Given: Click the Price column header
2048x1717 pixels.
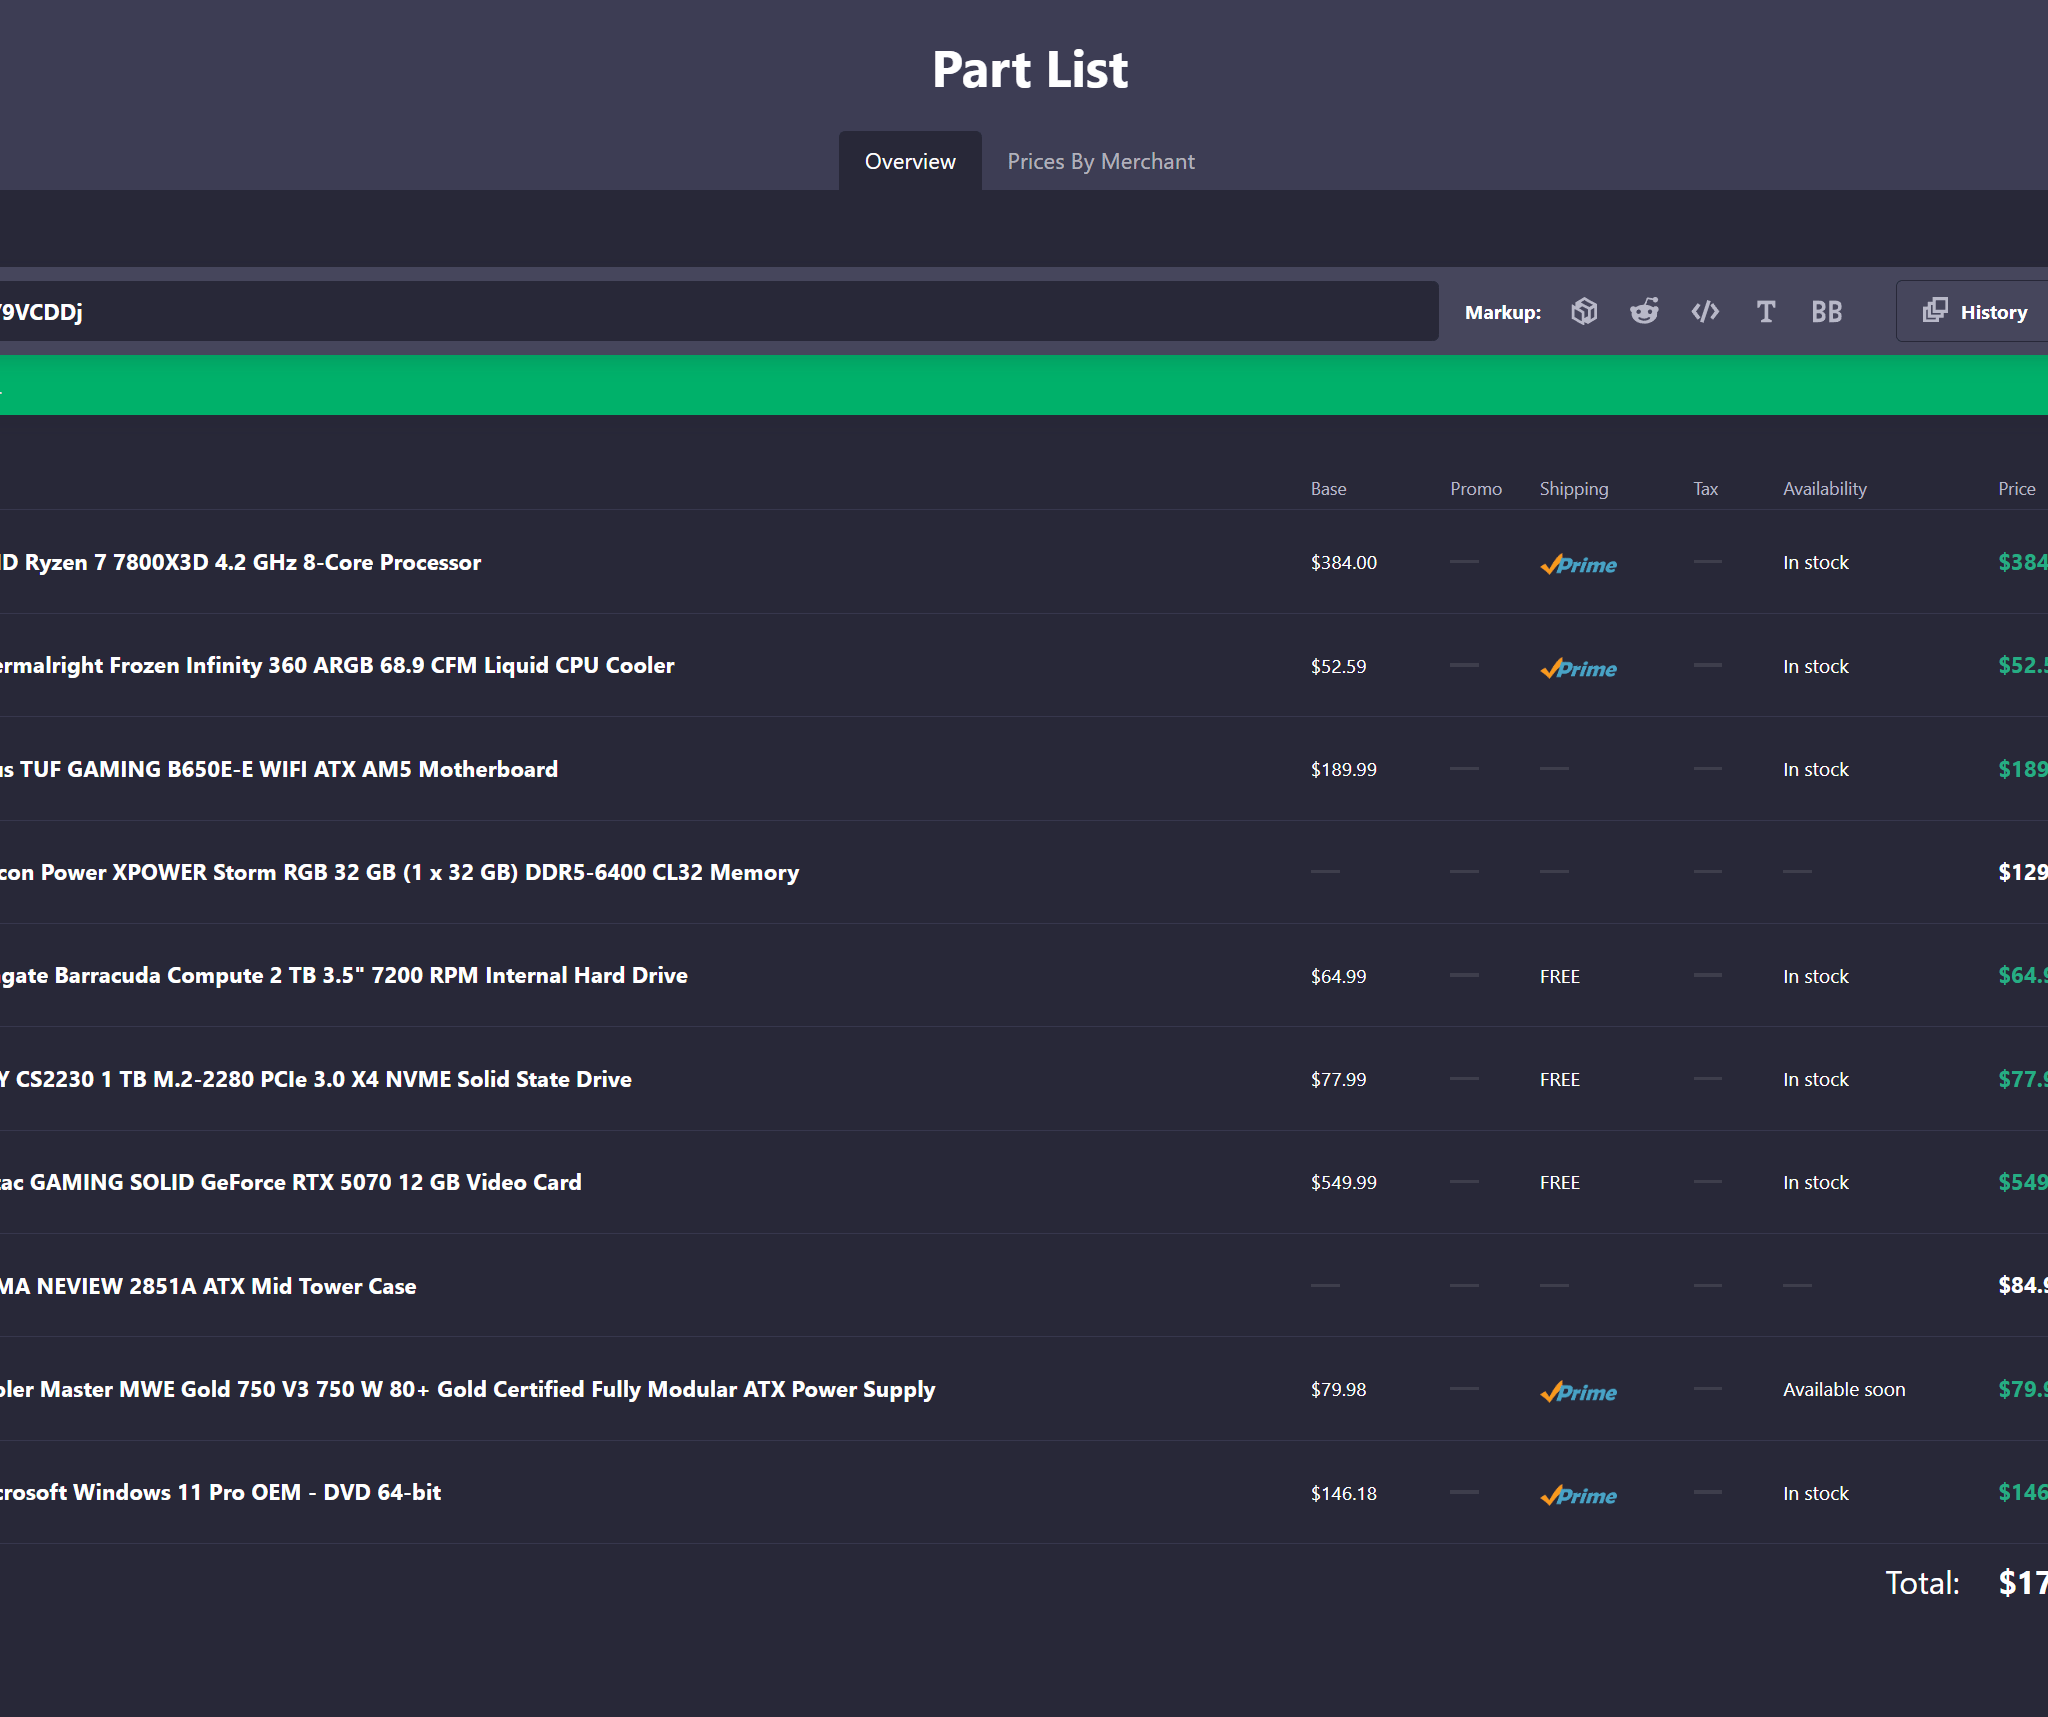Looking at the screenshot, I should (x=2017, y=489).
